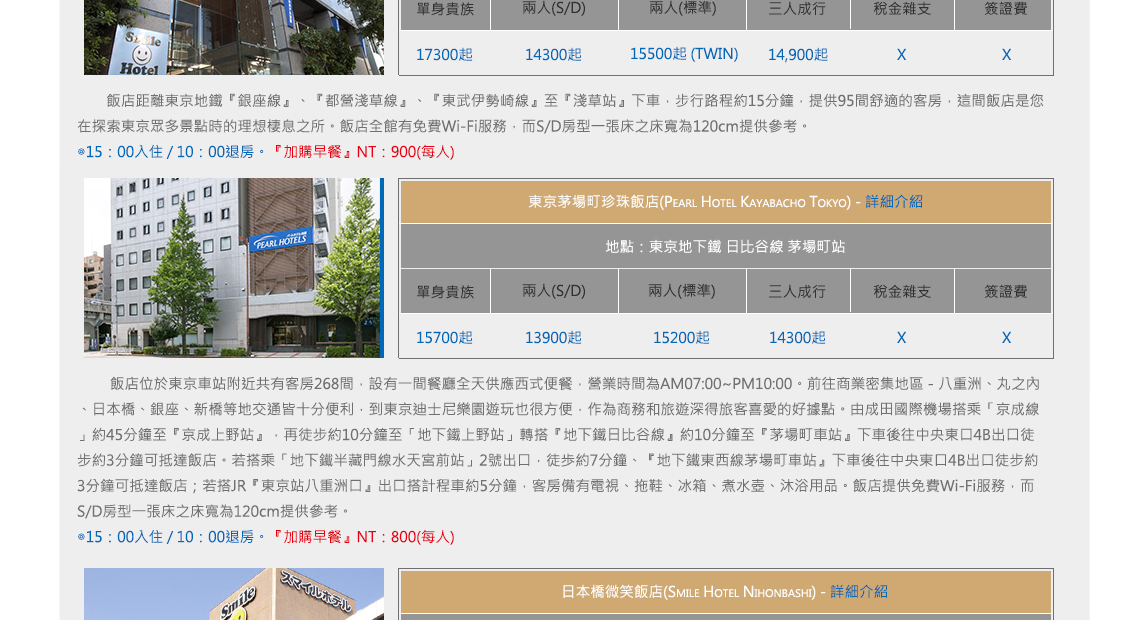This screenshot has height=620, width=1140.
Task: Select the 15500起 (TWIN) price
Action: (x=683, y=54)
